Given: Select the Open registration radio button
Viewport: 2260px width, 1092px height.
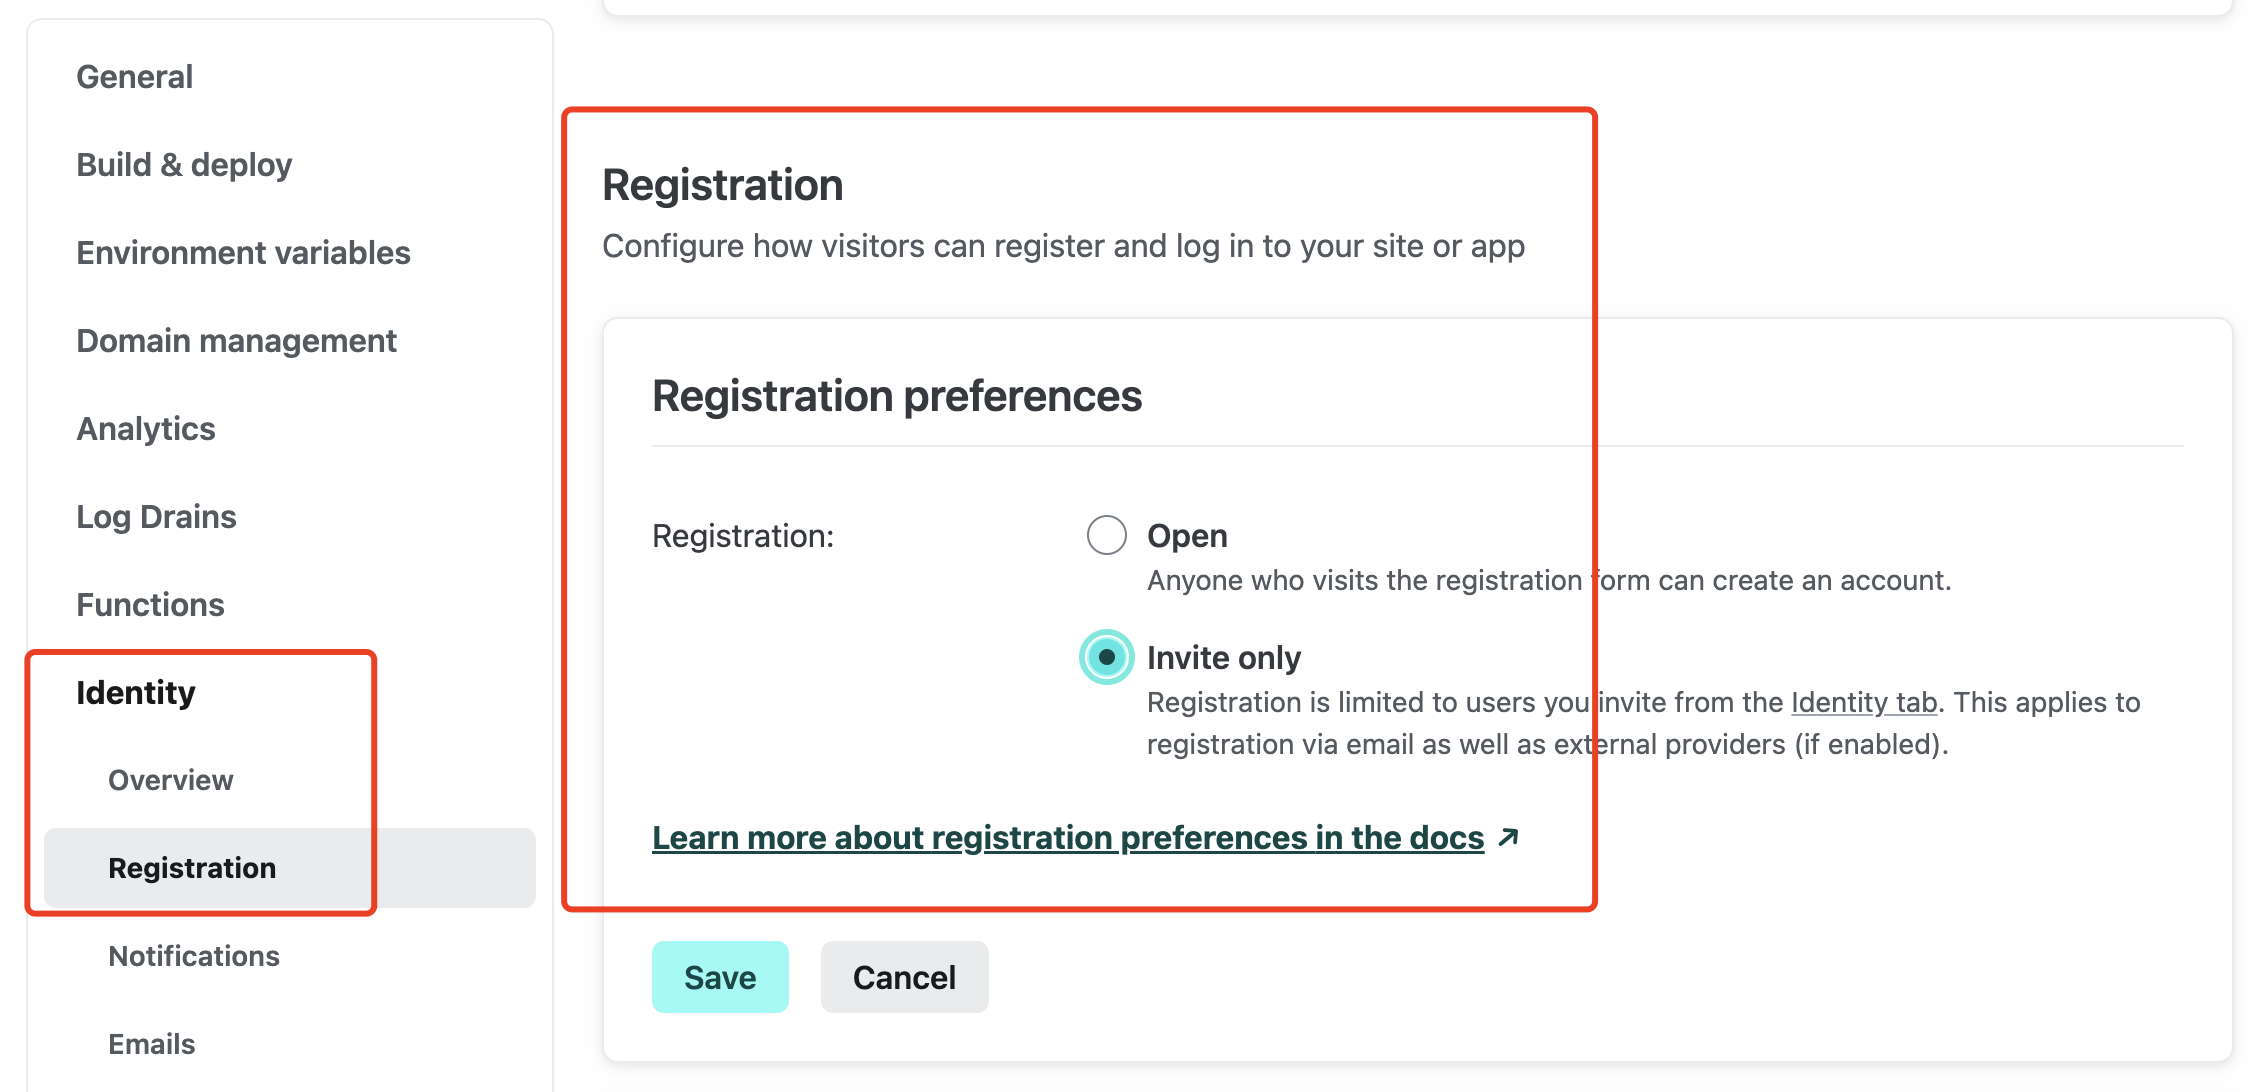Looking at the screenshot, I should click(1106, 535).
